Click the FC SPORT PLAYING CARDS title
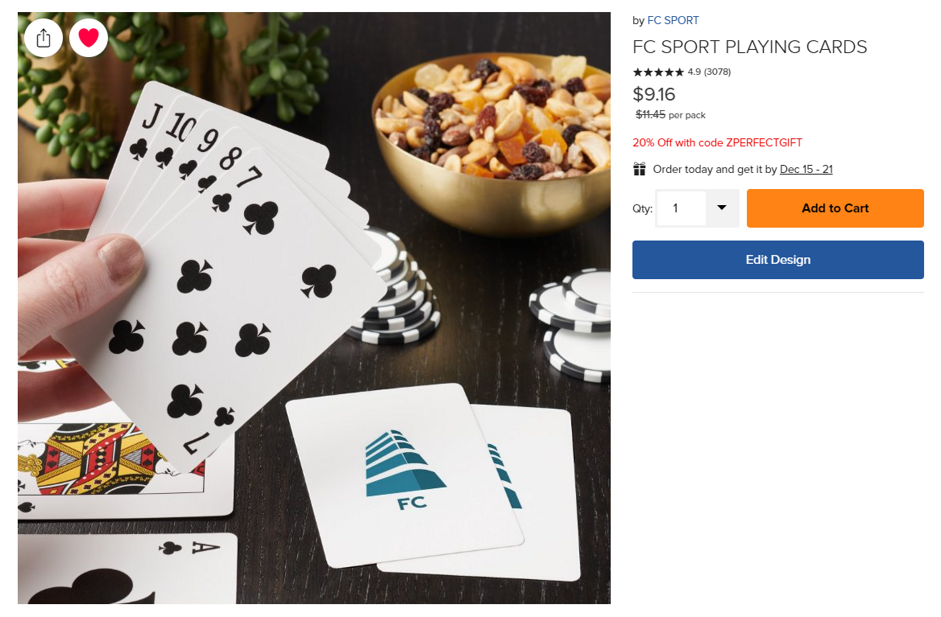This screenshot has height=617, width=941. tap(750, 47)
